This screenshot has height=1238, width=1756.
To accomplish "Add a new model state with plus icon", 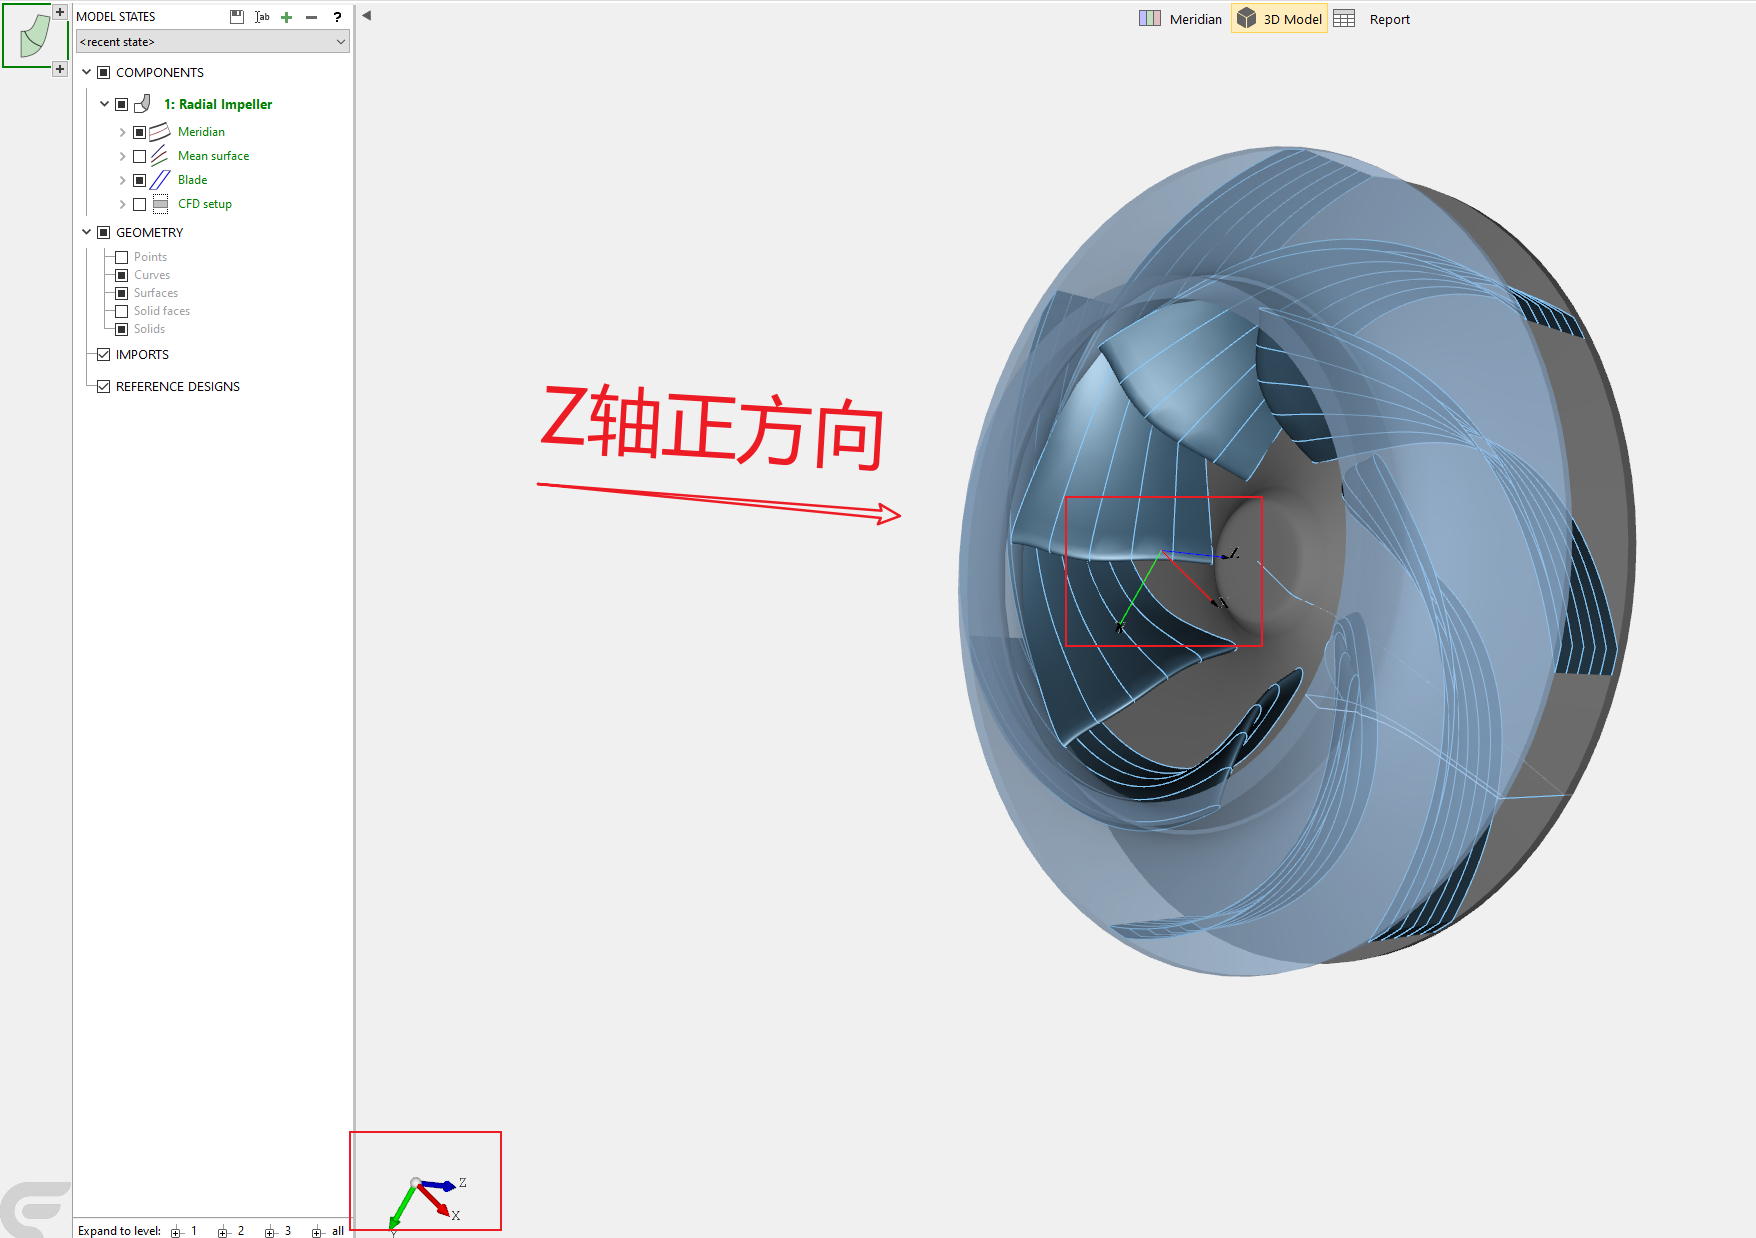I will 286,17.
